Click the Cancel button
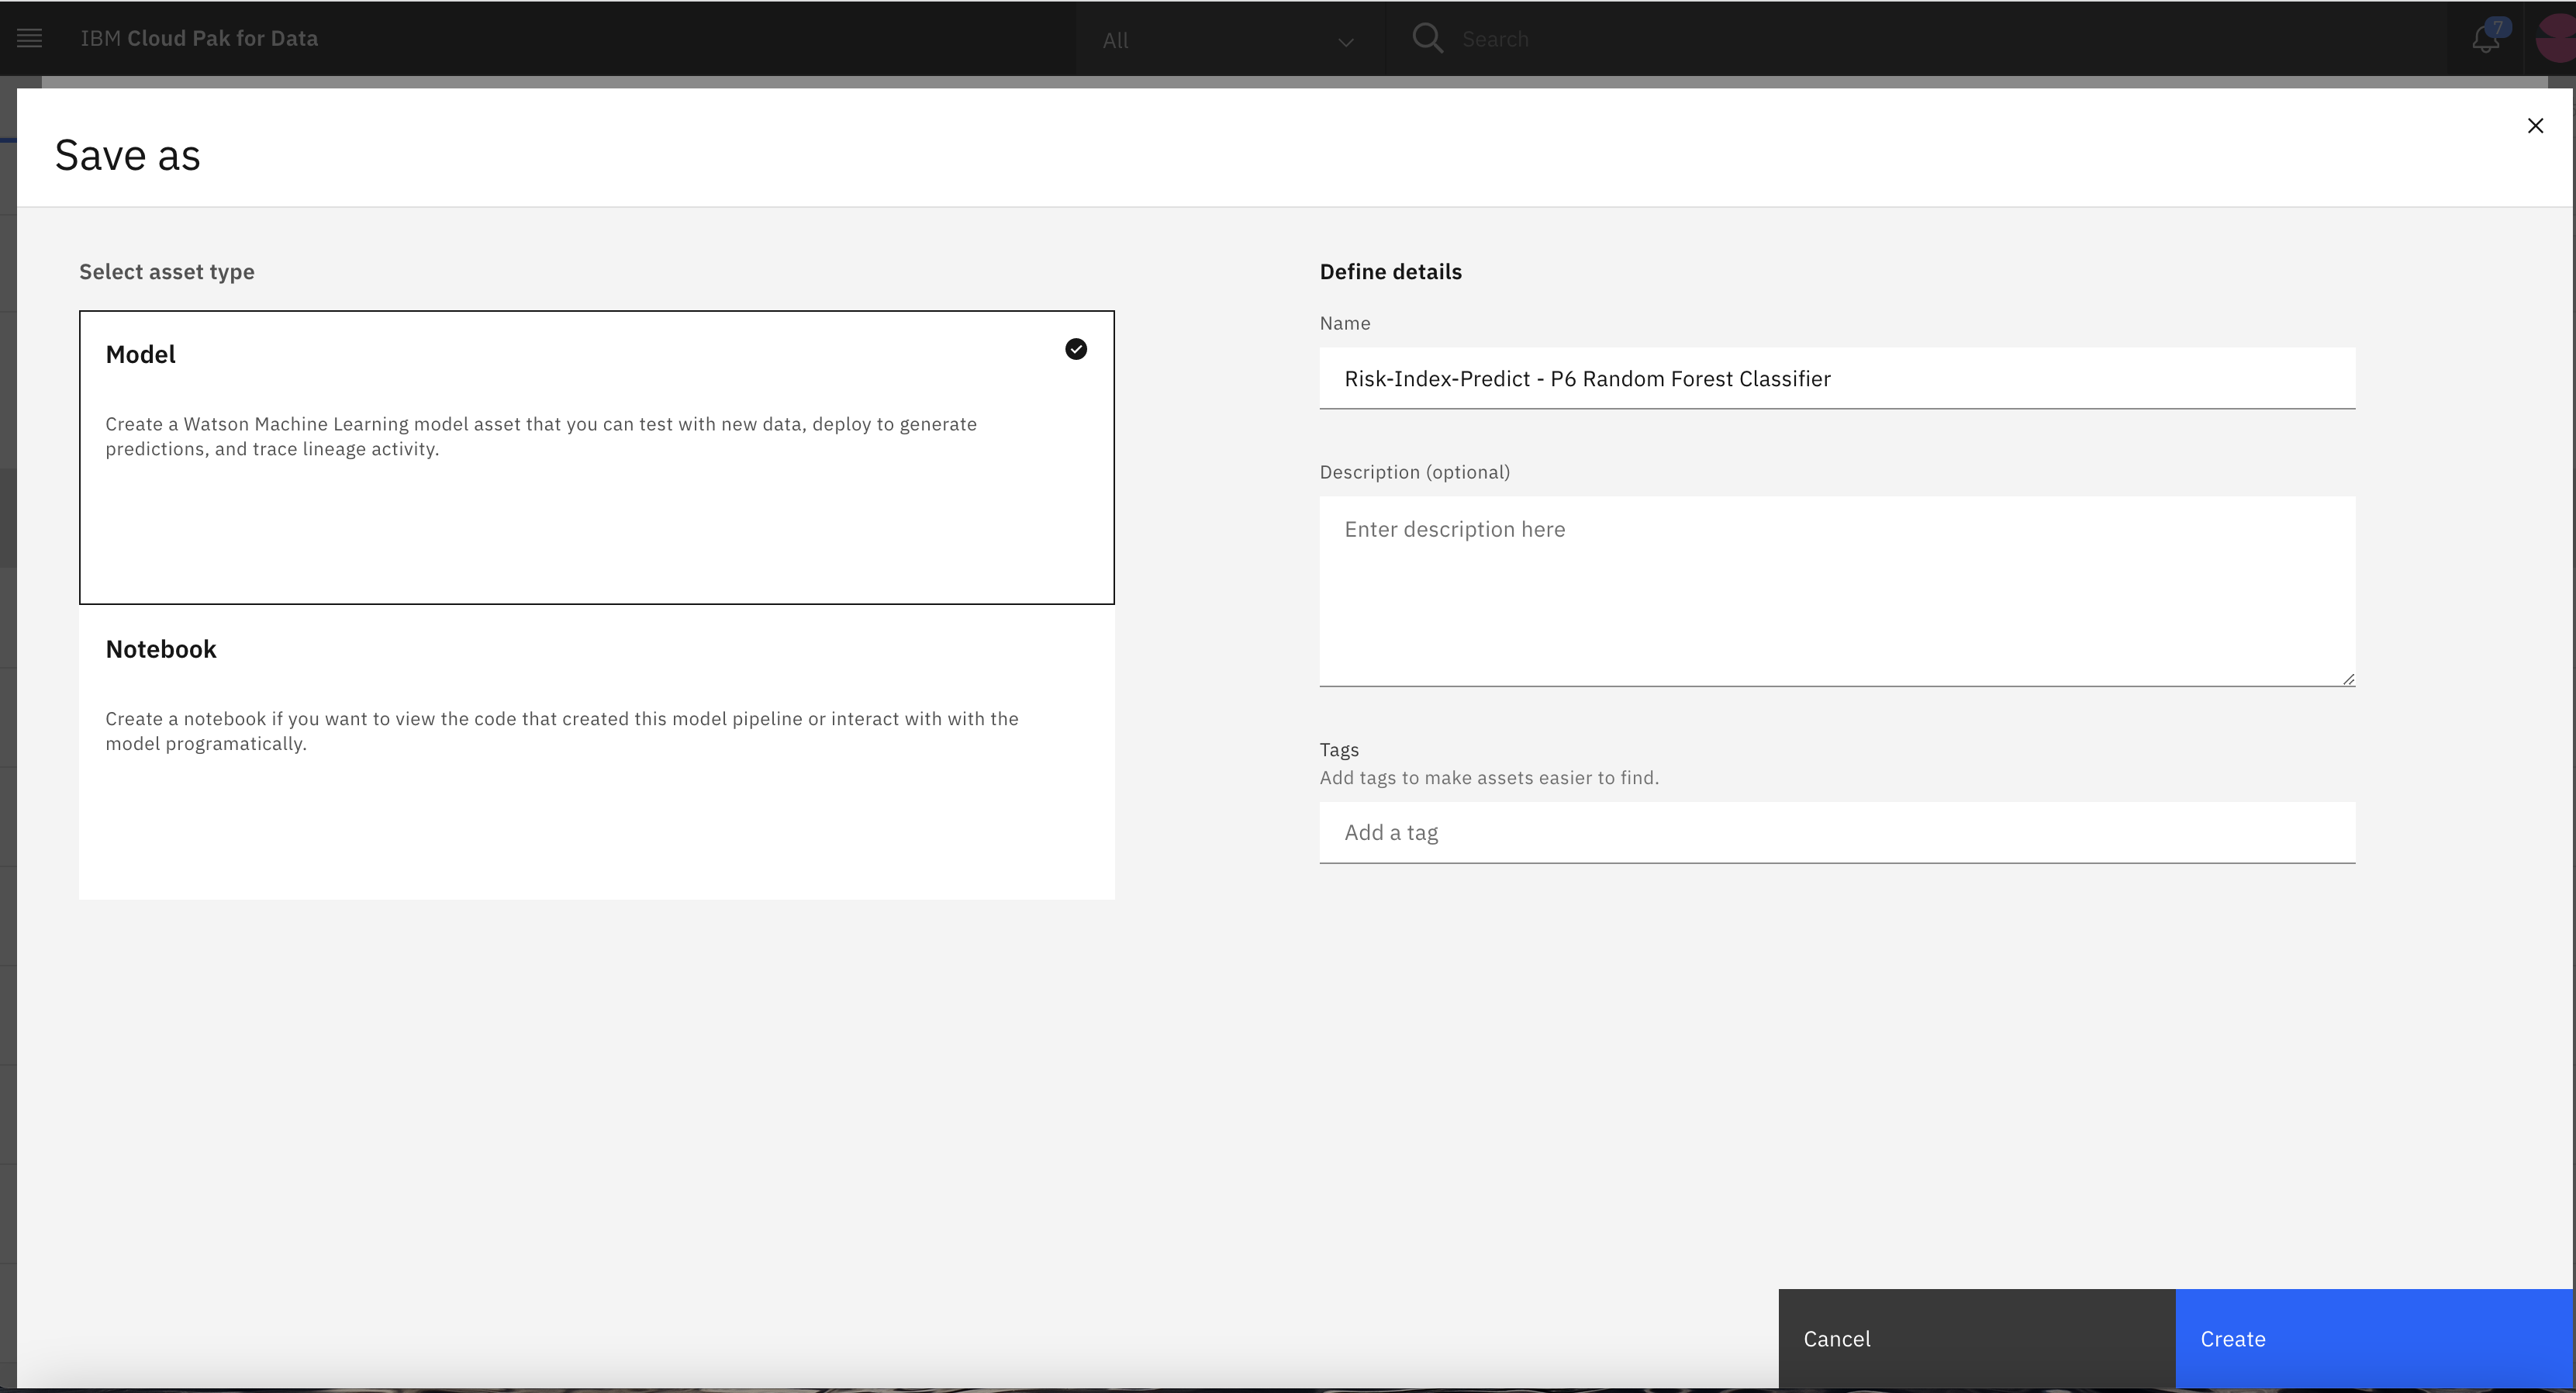The width and height of the screenshot is (2576, 1393). [x=1976, y=1338]
